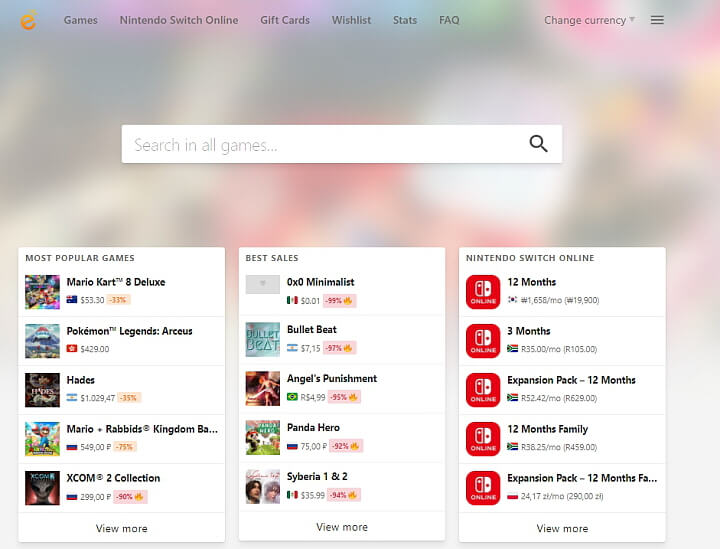The image size is (720, 549).
Task: Click the 0x0 Minimalist placeholder image
Action: click(263, 284)
